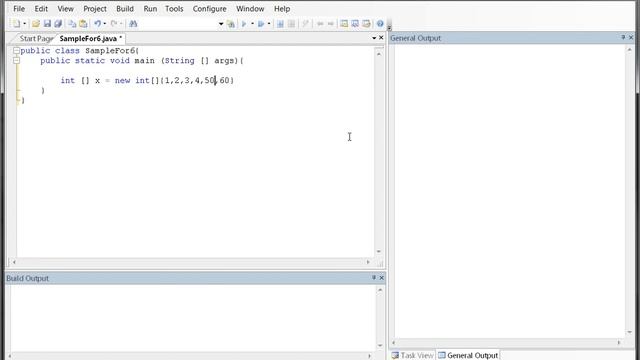Close the General Output panel
The width and height of the screenshot is (640, 360).
click(631, 38)
